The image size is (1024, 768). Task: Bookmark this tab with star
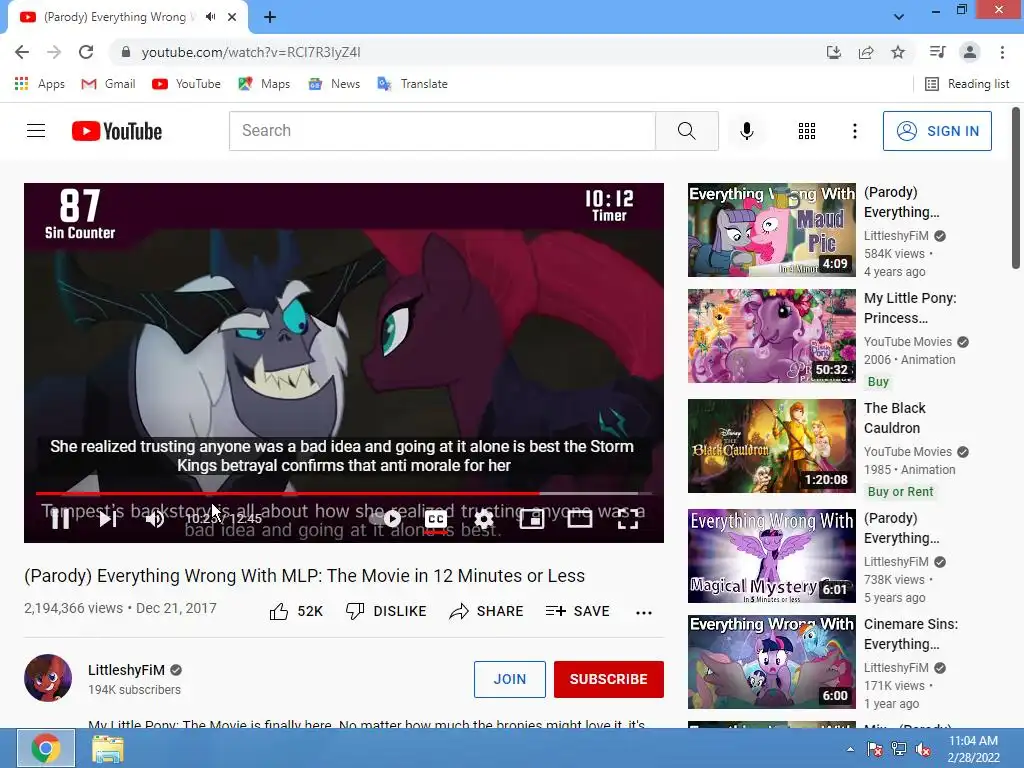click(898, 52)
